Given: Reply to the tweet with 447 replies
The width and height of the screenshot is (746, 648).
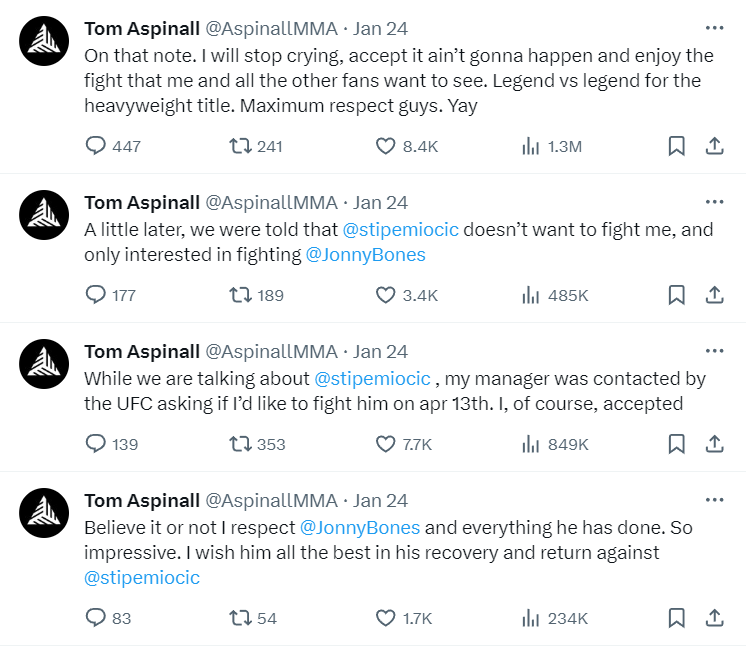Looking at the screenshot, I should (x=96, y=146).
